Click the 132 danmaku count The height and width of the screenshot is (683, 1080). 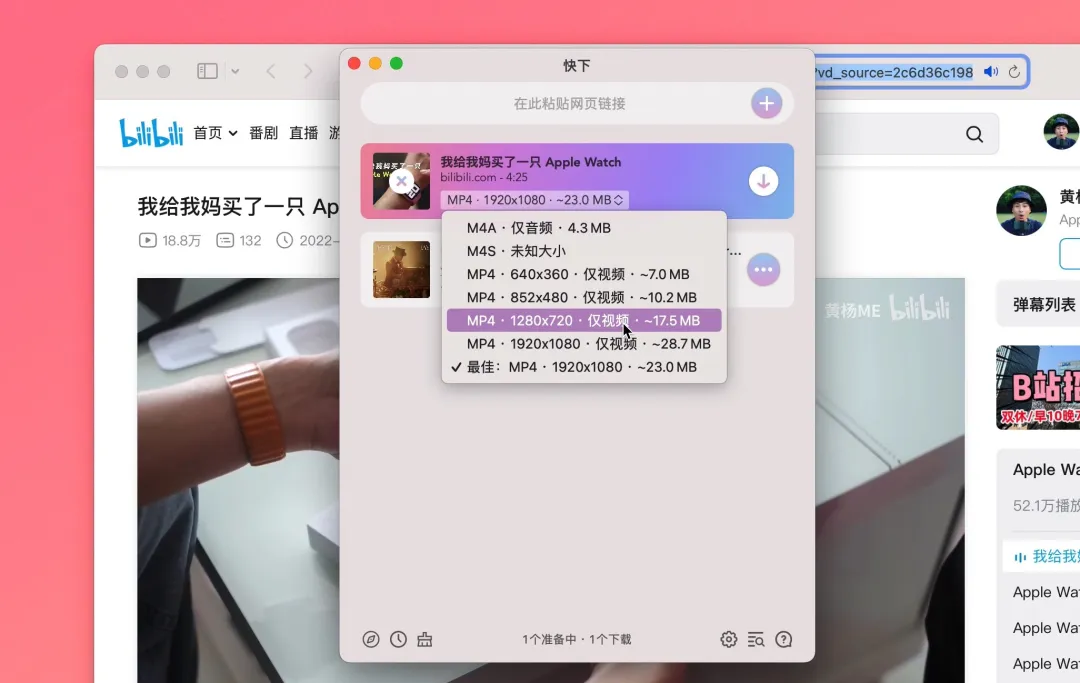pyautogui.click(x=239, y=240)
